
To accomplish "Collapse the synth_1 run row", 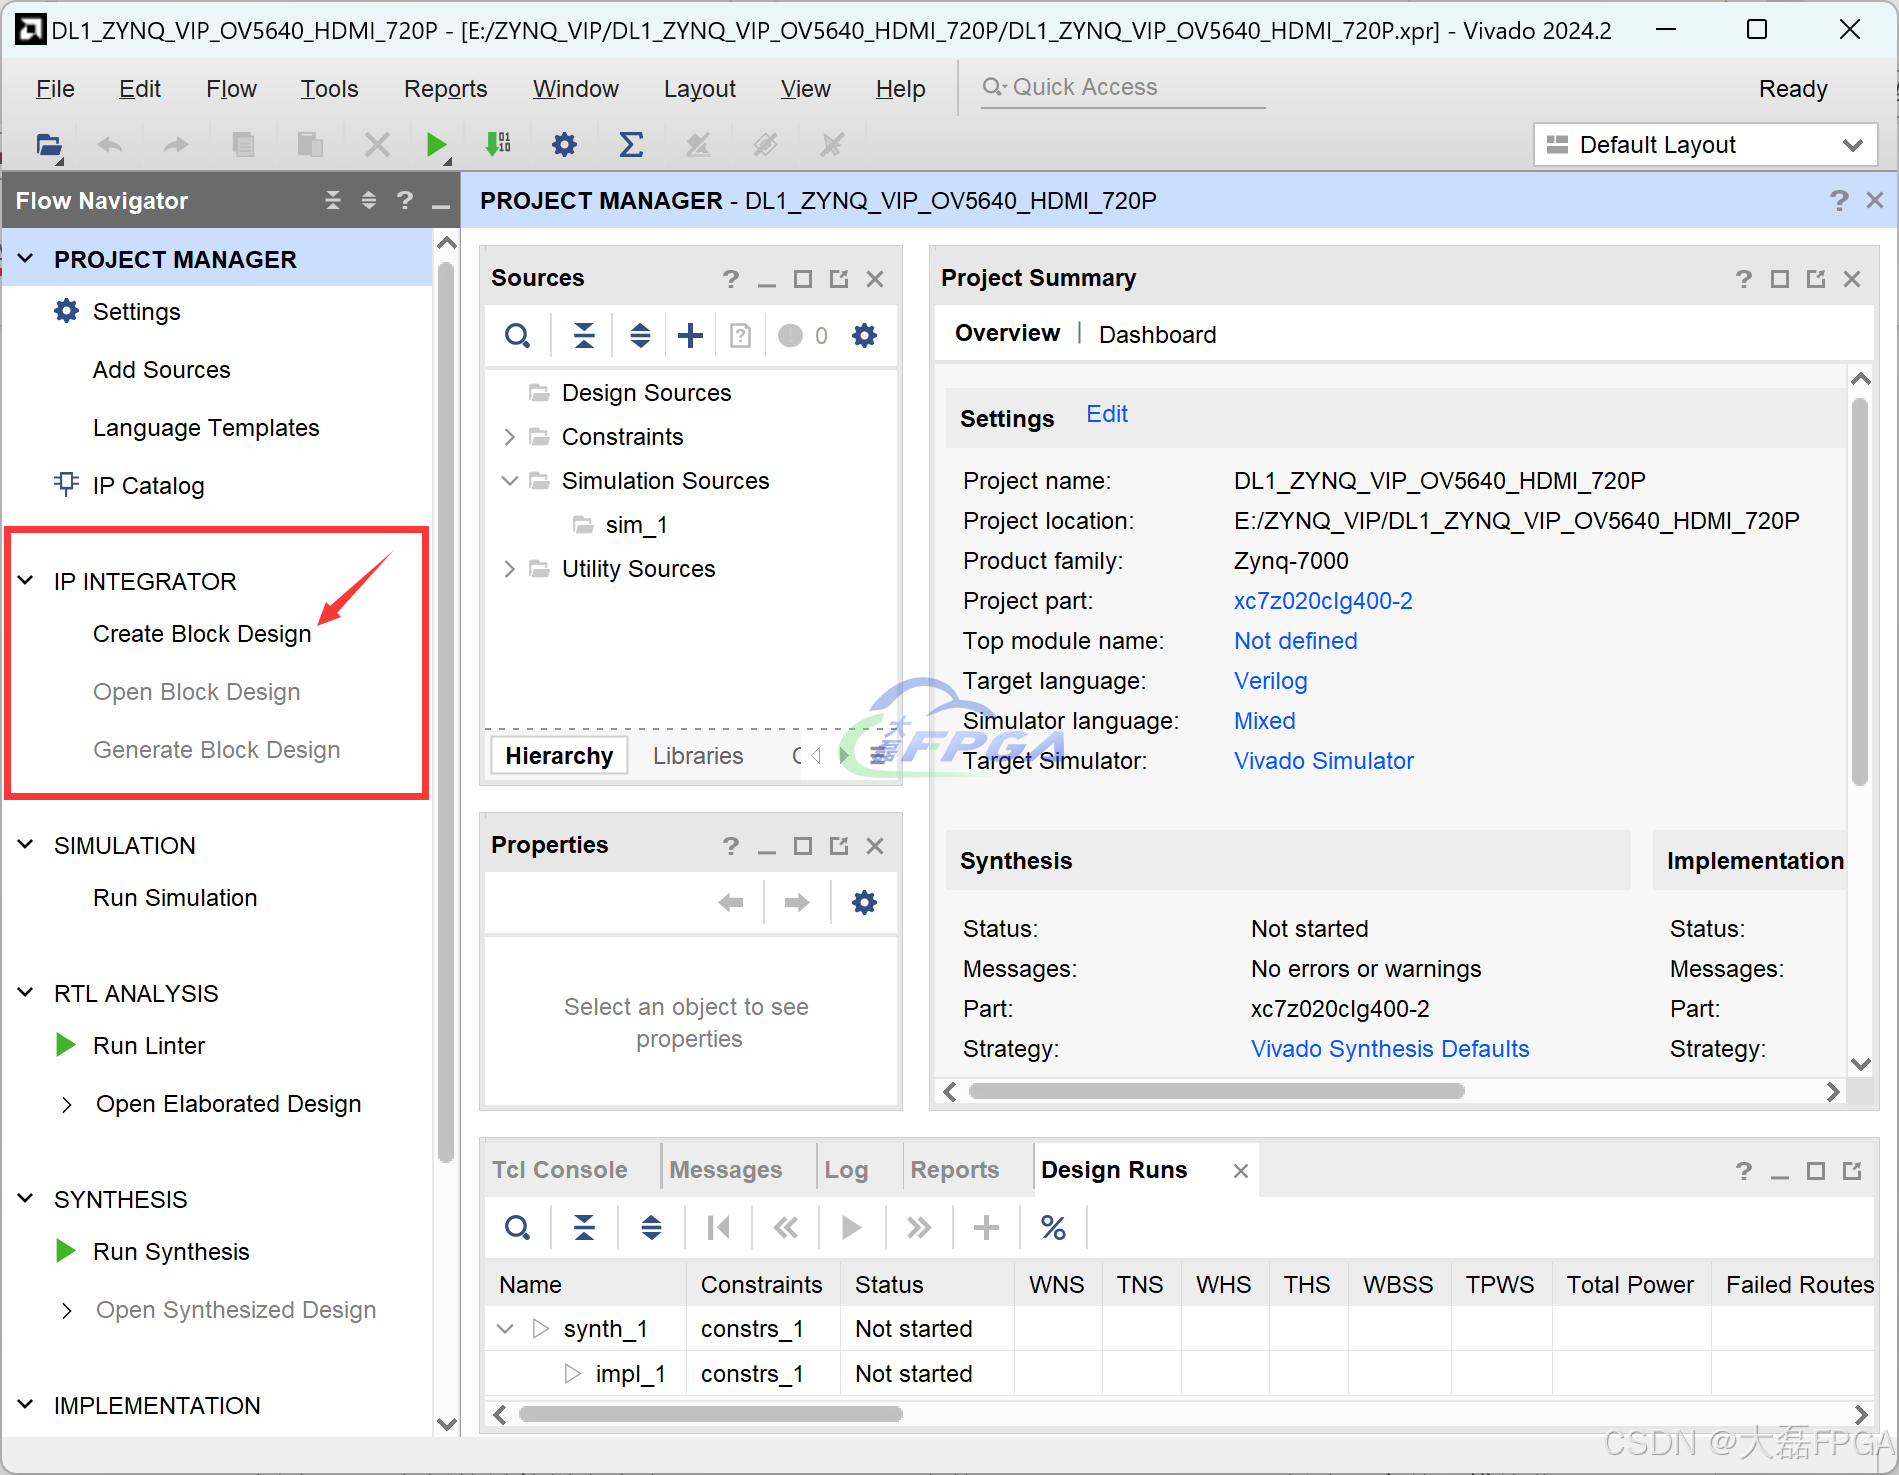I will coord(506,1329).
